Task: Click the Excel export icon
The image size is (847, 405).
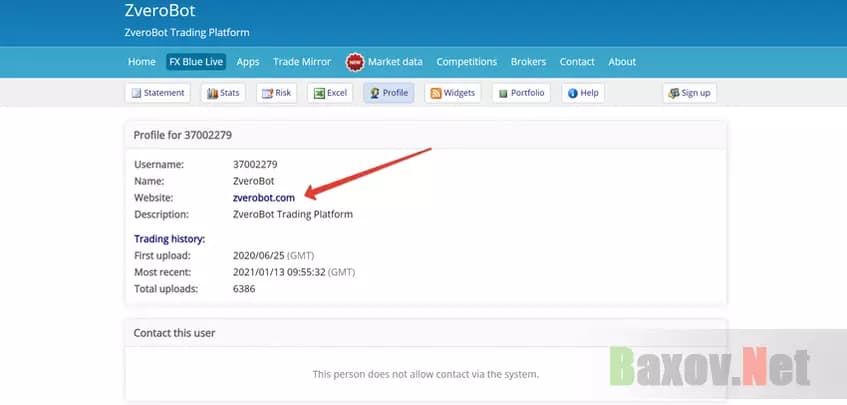Action: click(x=319, y=93)
